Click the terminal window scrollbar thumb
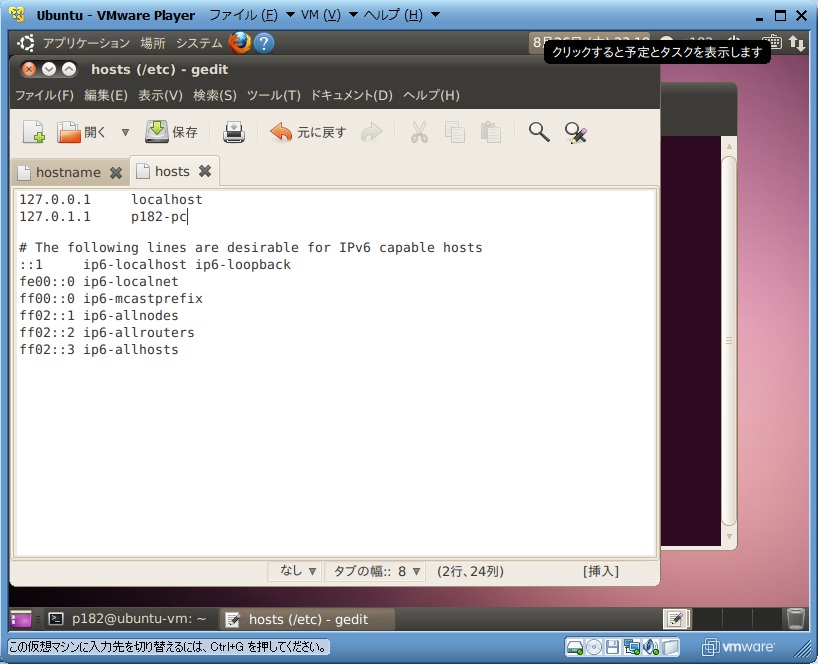Viewport: 818px width, 664px height. point(729,341)
